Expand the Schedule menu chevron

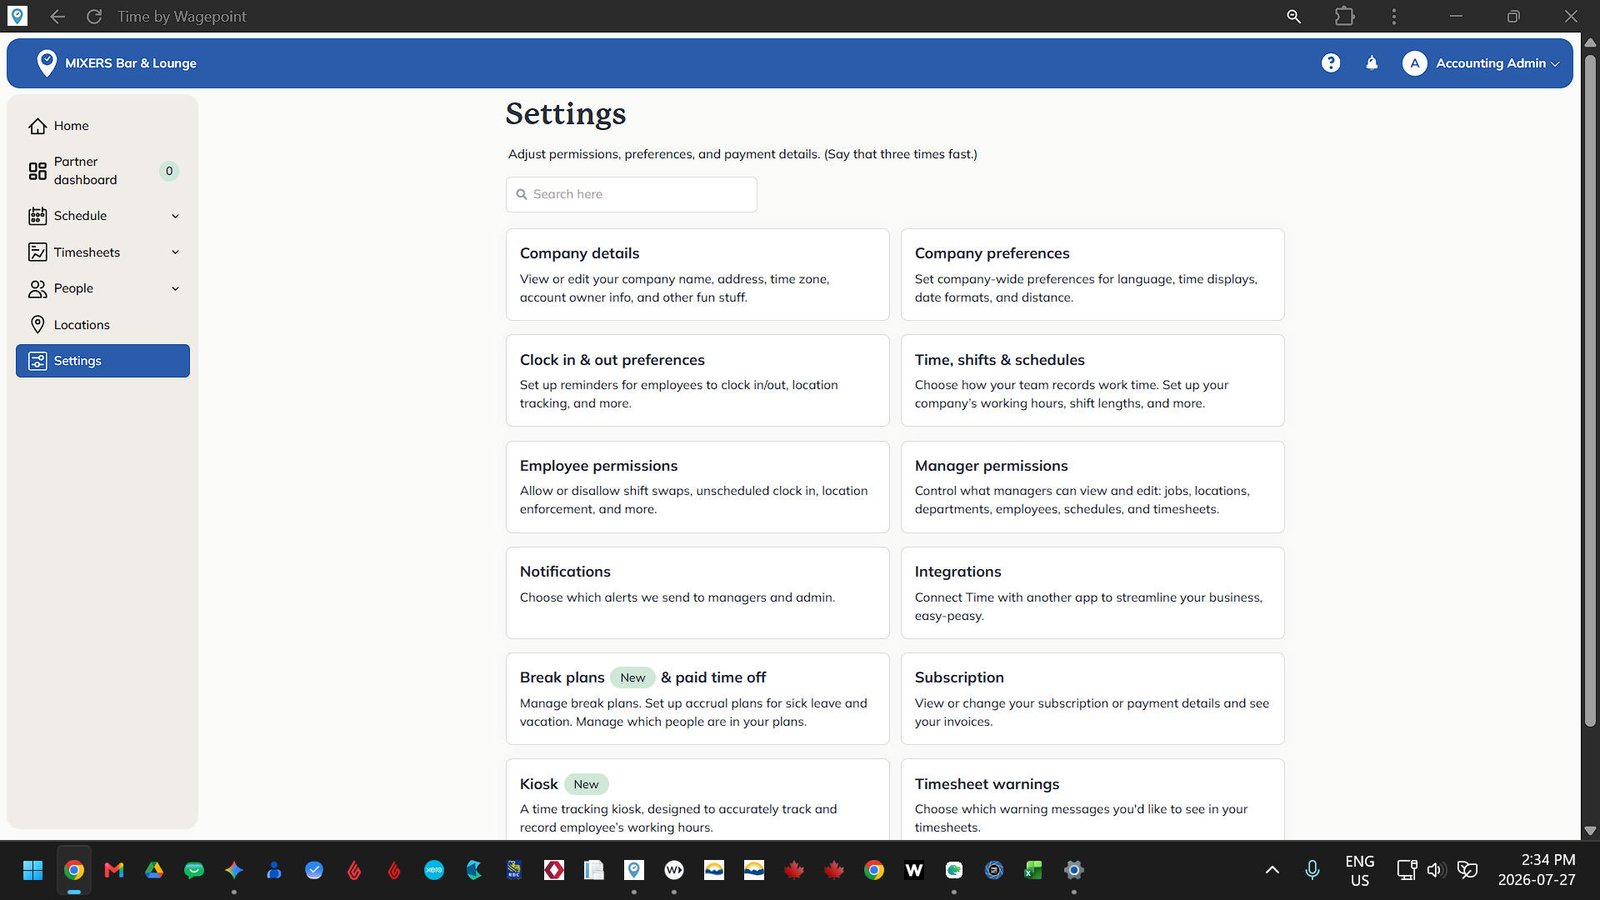[175, 216]
